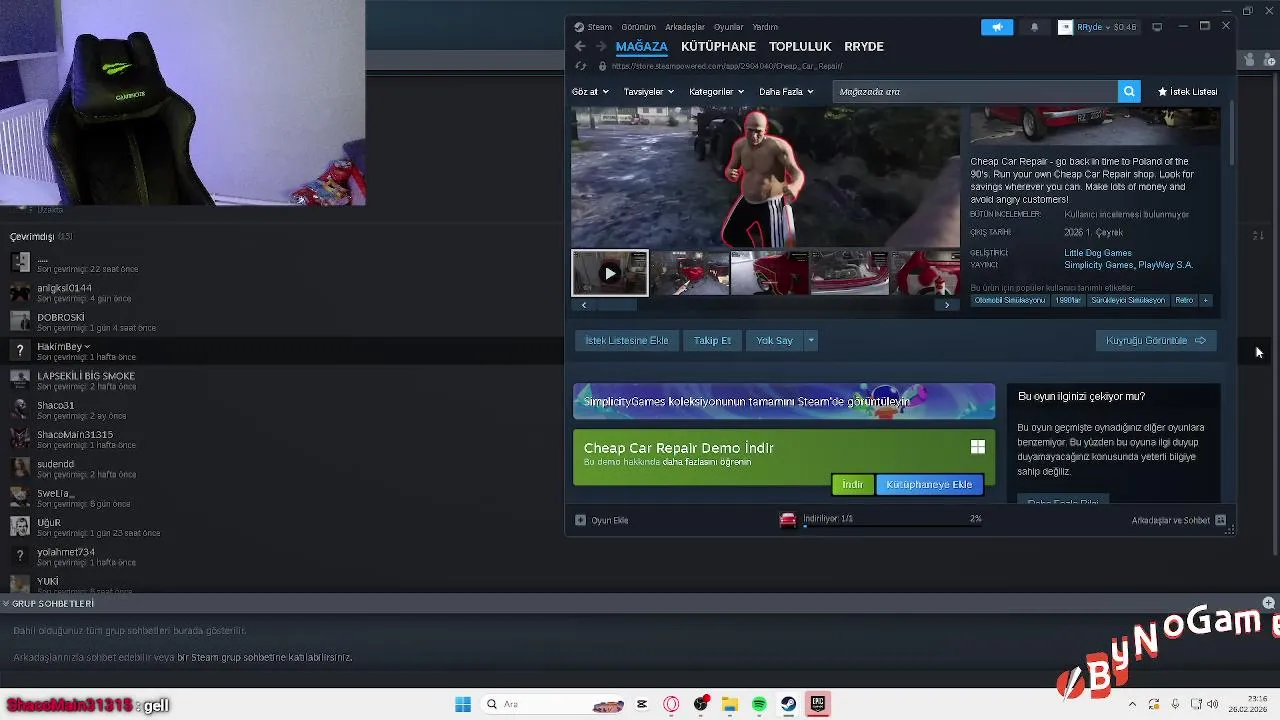This screenshot has height=720, width=1280.
Task: Click the SimplicityGames collection banner
Action: point(784,401)
